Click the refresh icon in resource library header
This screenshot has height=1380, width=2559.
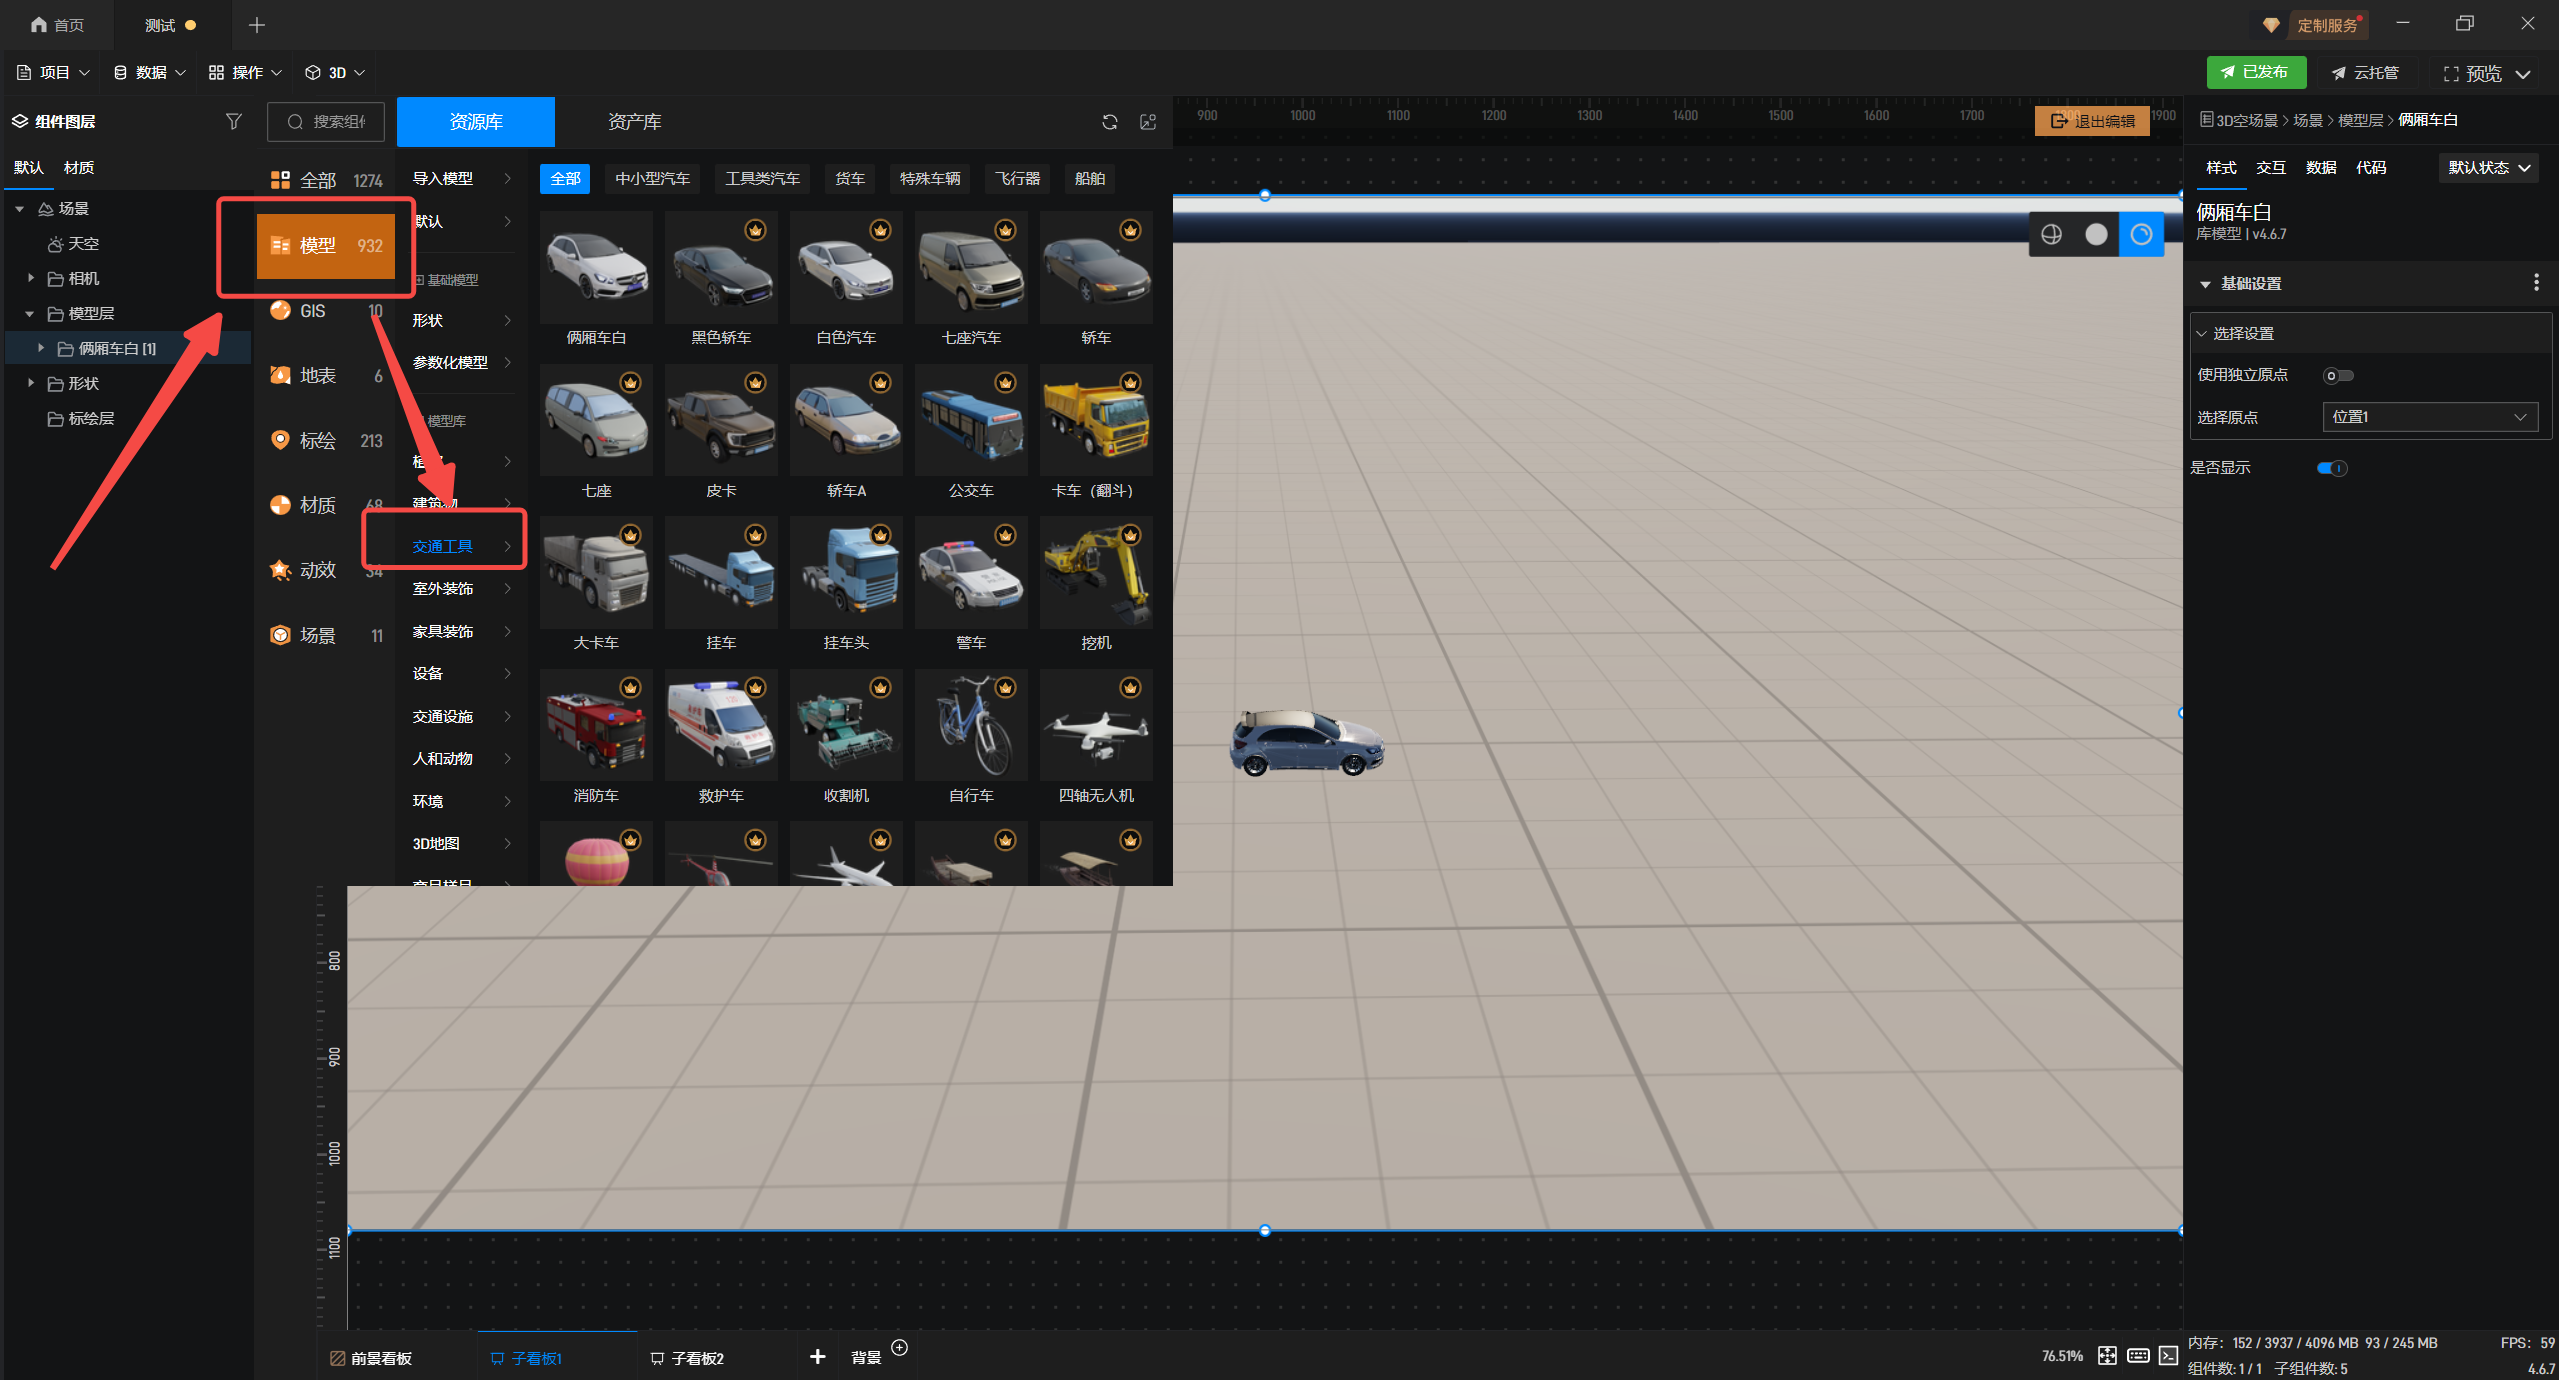pos(1109,122)
